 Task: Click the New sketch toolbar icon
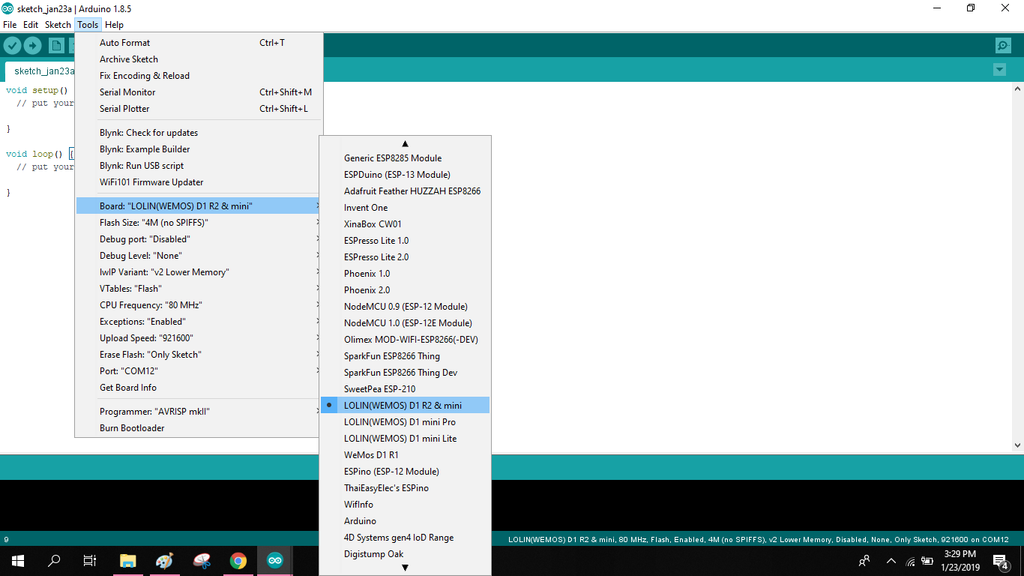[x=57, y=46]
